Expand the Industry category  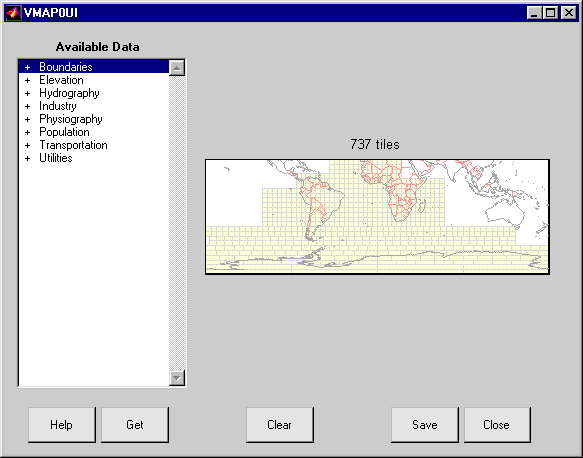coord(28,106)
